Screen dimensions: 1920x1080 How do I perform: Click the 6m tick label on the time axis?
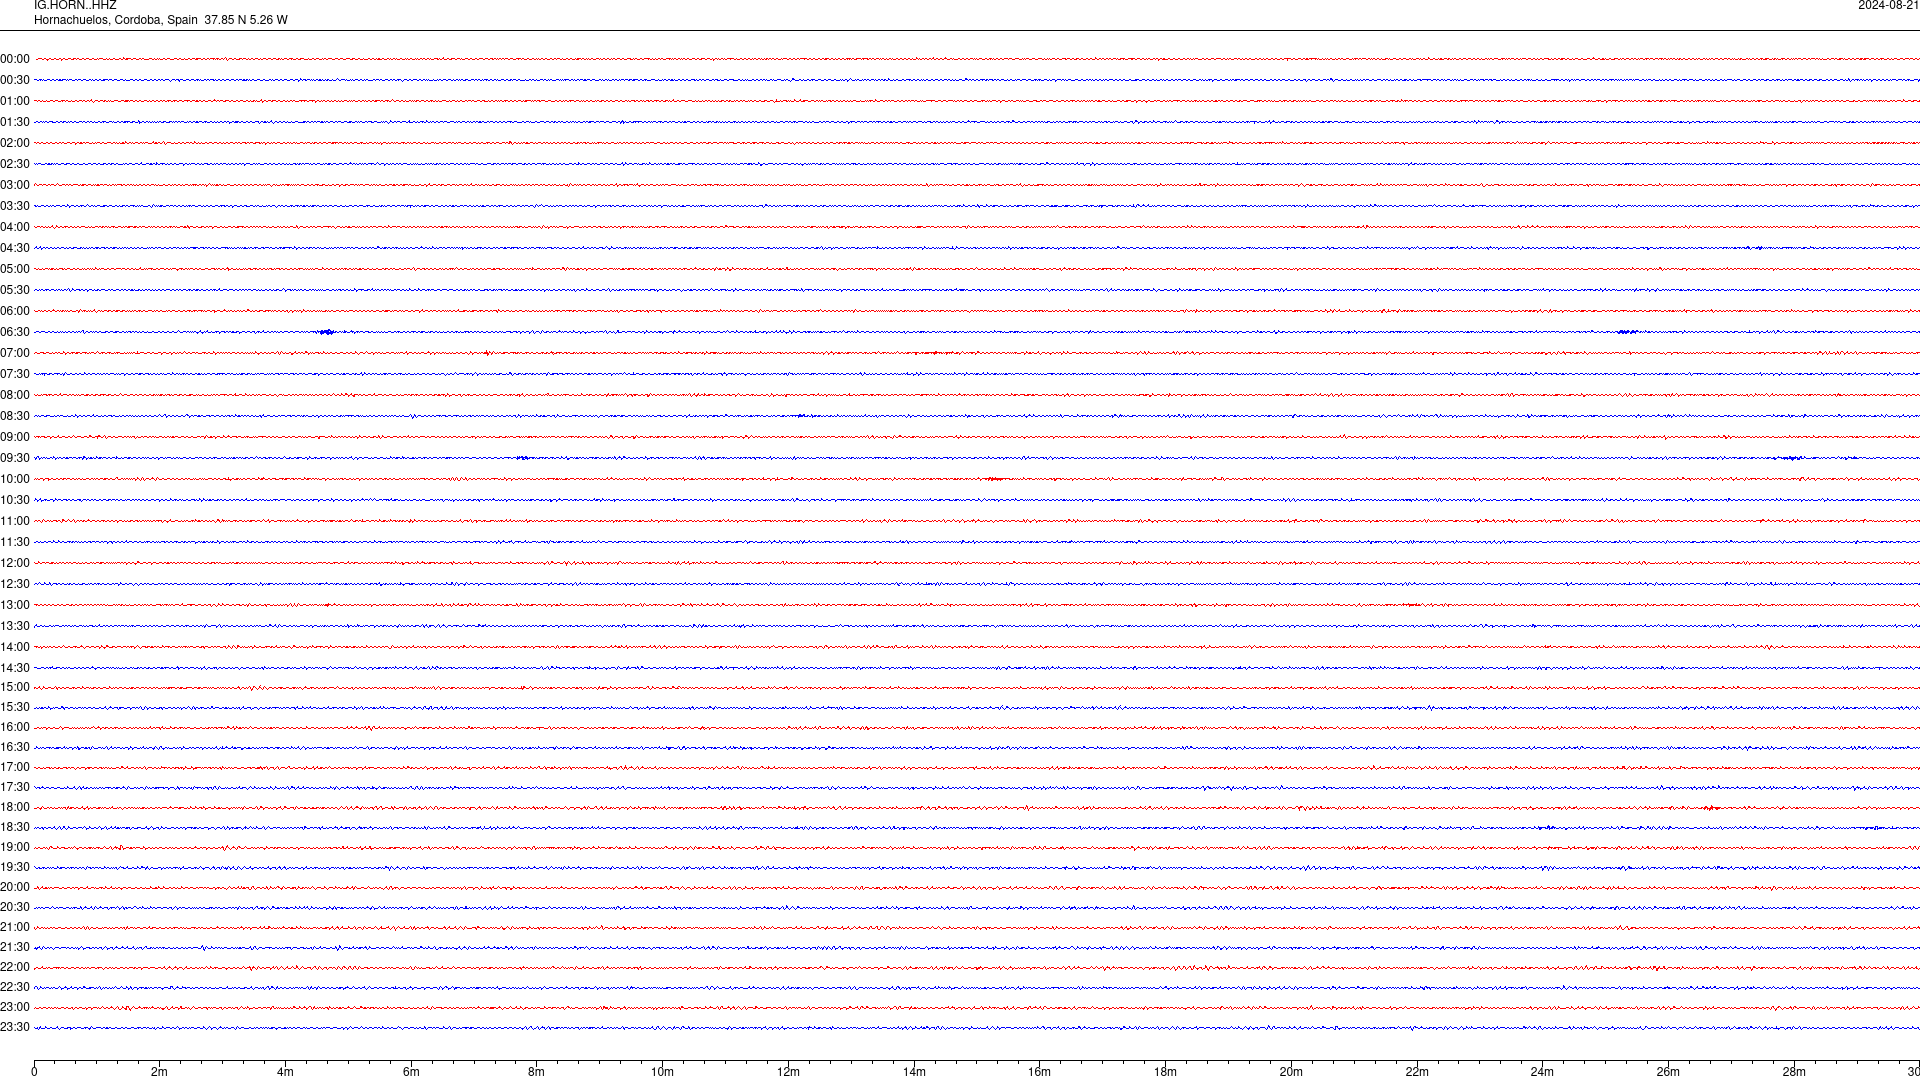coord(411,1072)
